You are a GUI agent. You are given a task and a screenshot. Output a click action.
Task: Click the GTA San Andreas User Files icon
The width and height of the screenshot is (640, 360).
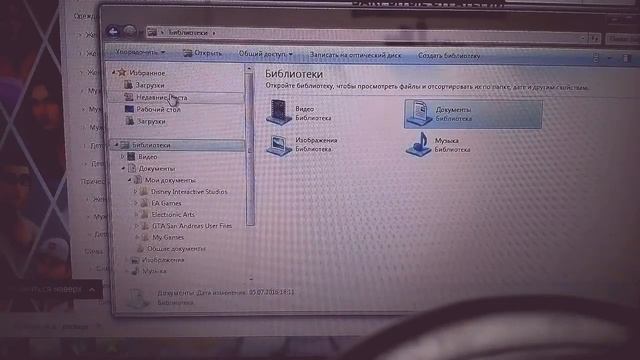tap(145, 226)
